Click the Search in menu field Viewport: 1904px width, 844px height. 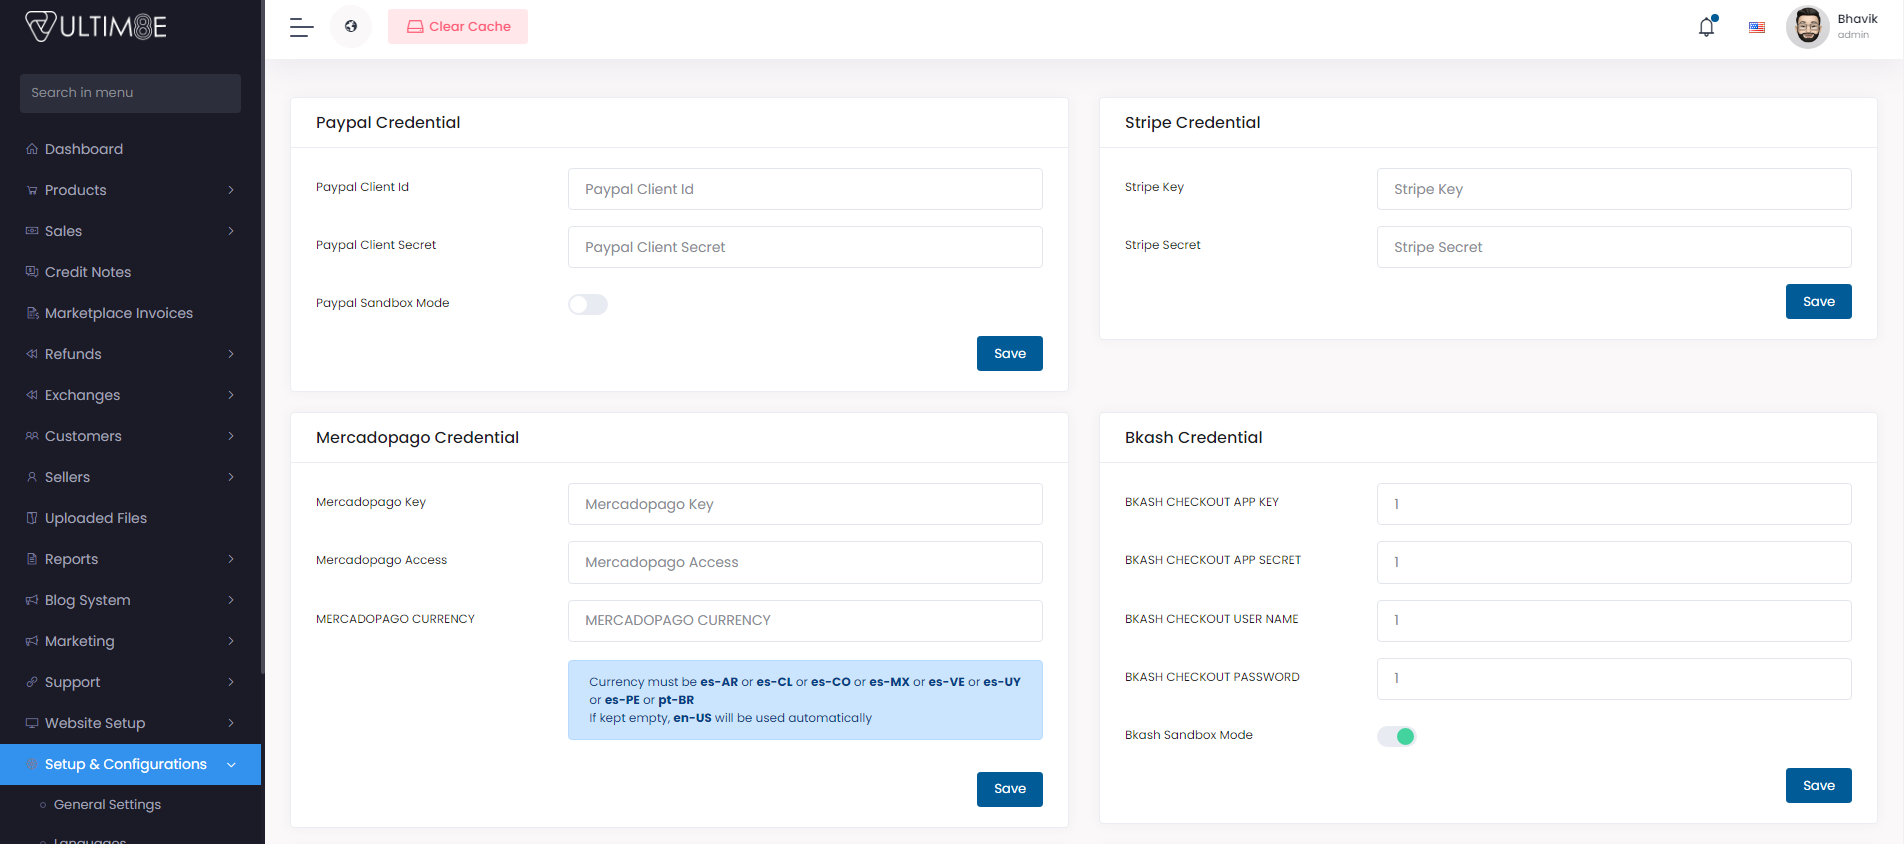pos(130,93)
